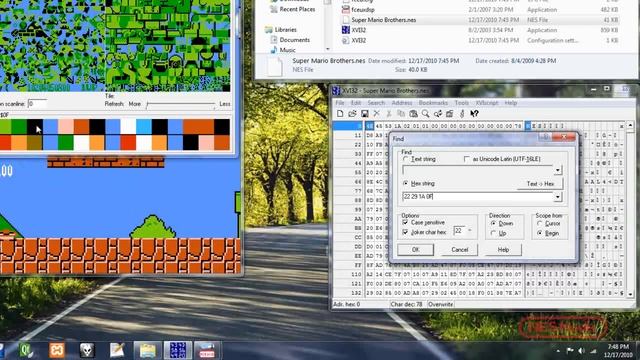Open Recent Places in Explorer sidebar
The width and height of the screenshot is (640, 360).
292,9
